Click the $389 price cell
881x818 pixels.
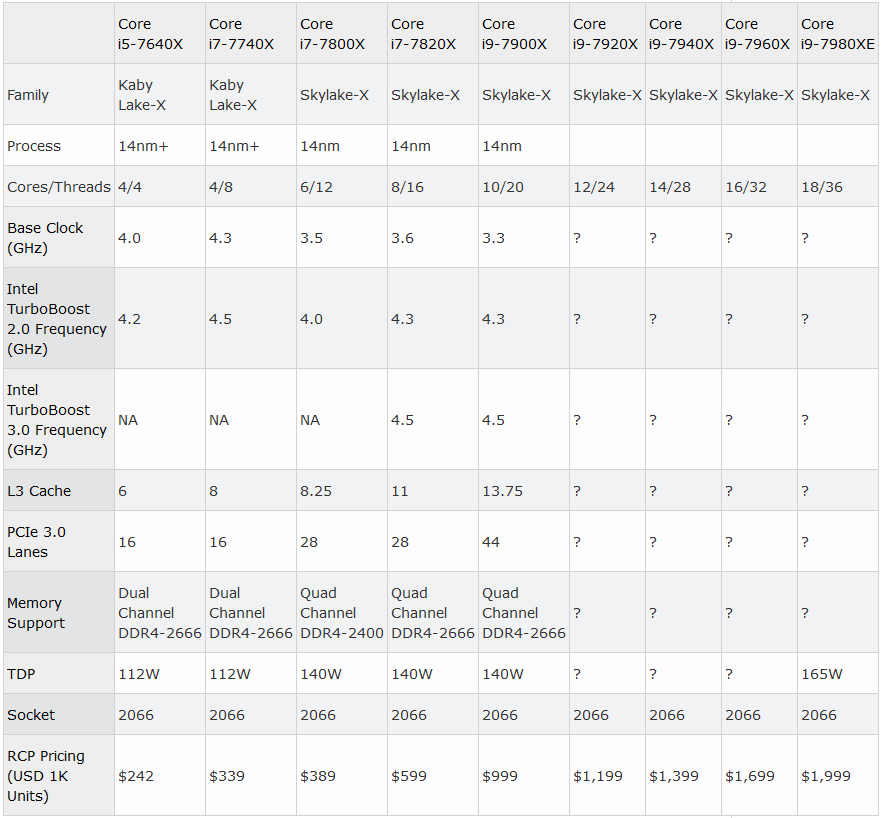click(342, 775)
